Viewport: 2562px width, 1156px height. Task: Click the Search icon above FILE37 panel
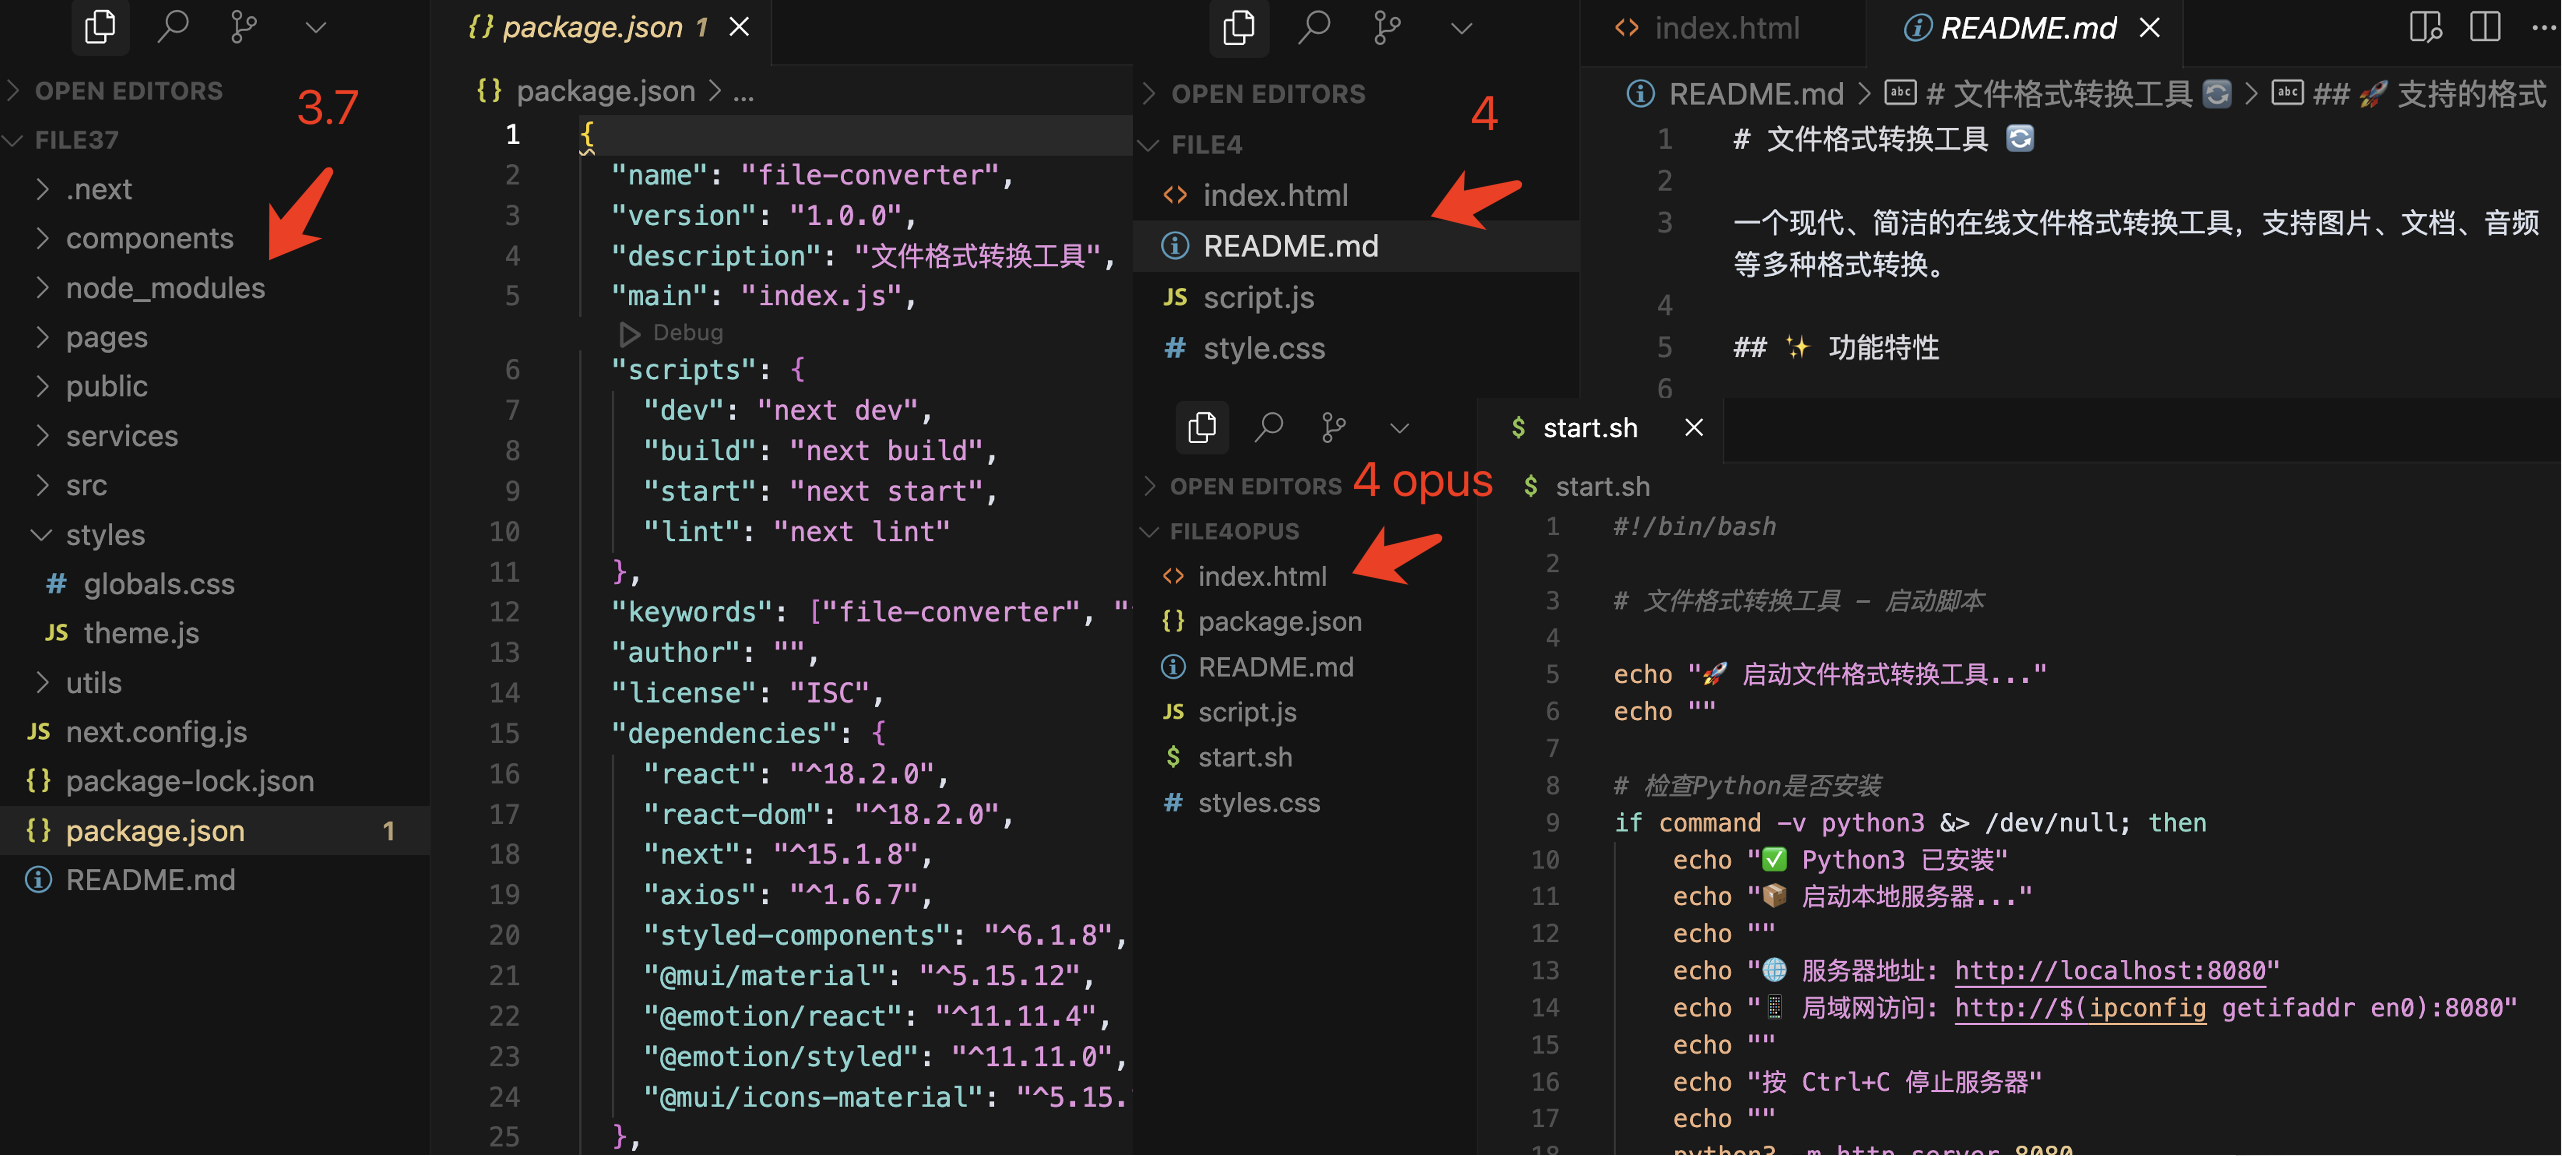coord(173,27)
